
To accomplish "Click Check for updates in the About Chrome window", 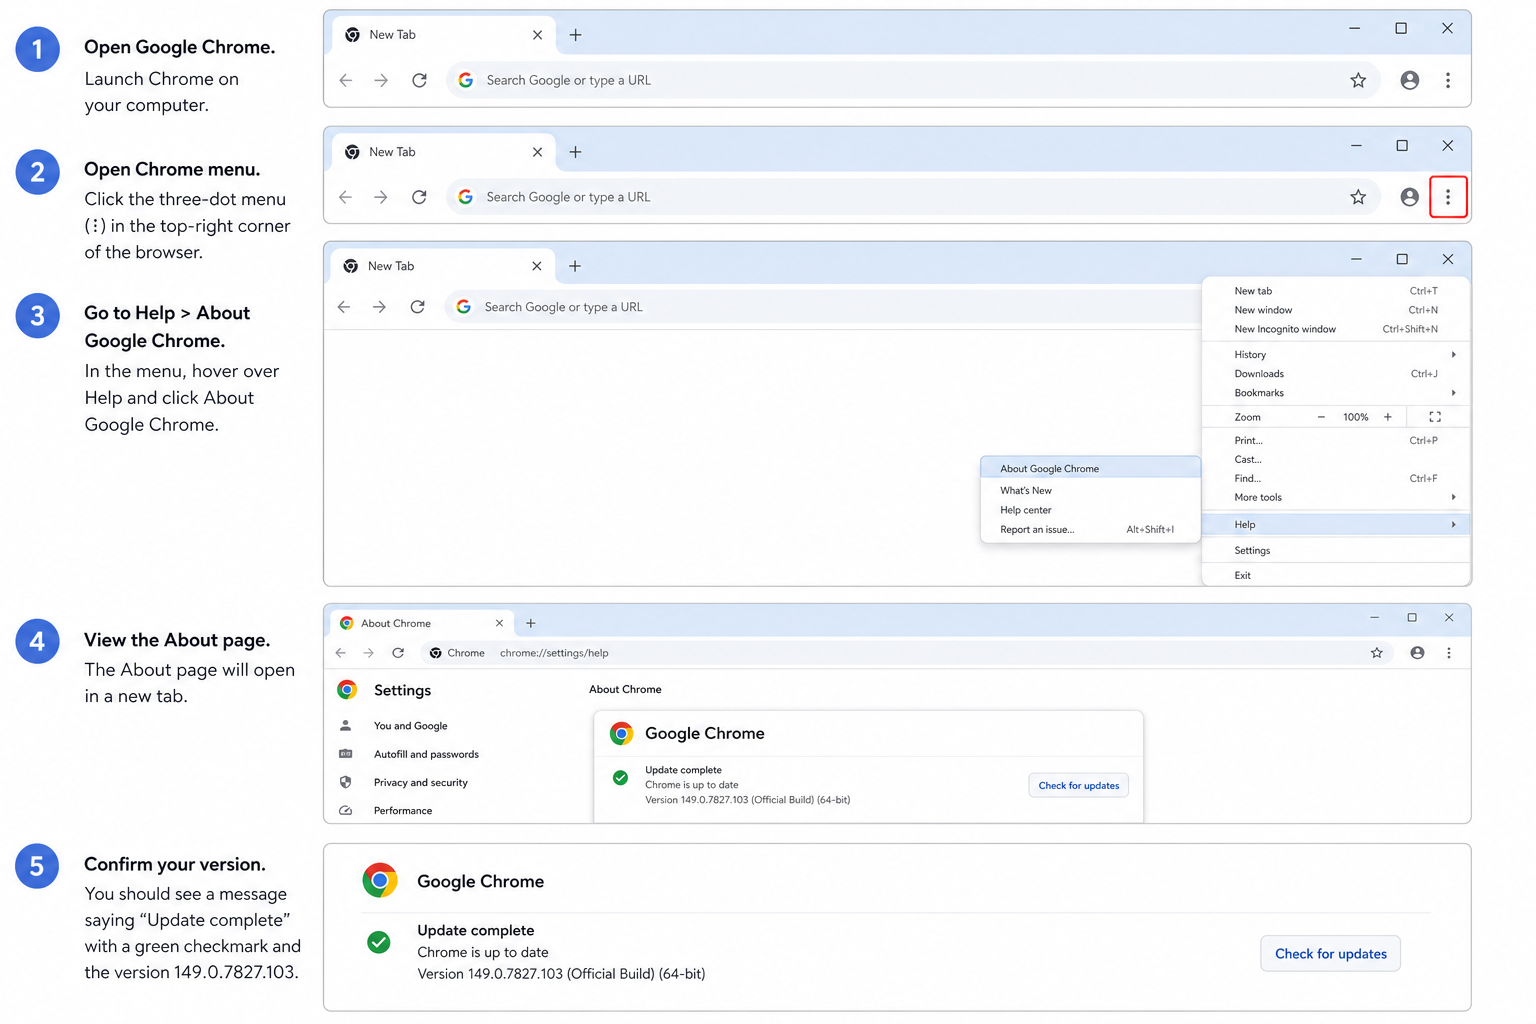I will (1079, 785).
